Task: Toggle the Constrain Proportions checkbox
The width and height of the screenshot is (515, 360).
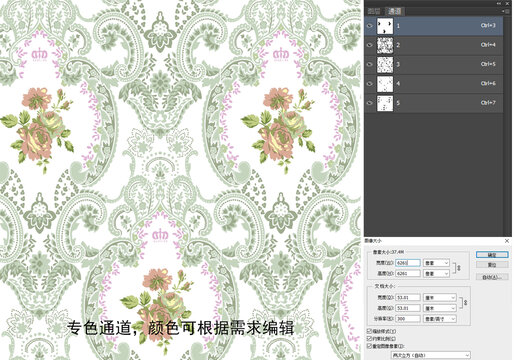Action: click(x=369, y=338)
